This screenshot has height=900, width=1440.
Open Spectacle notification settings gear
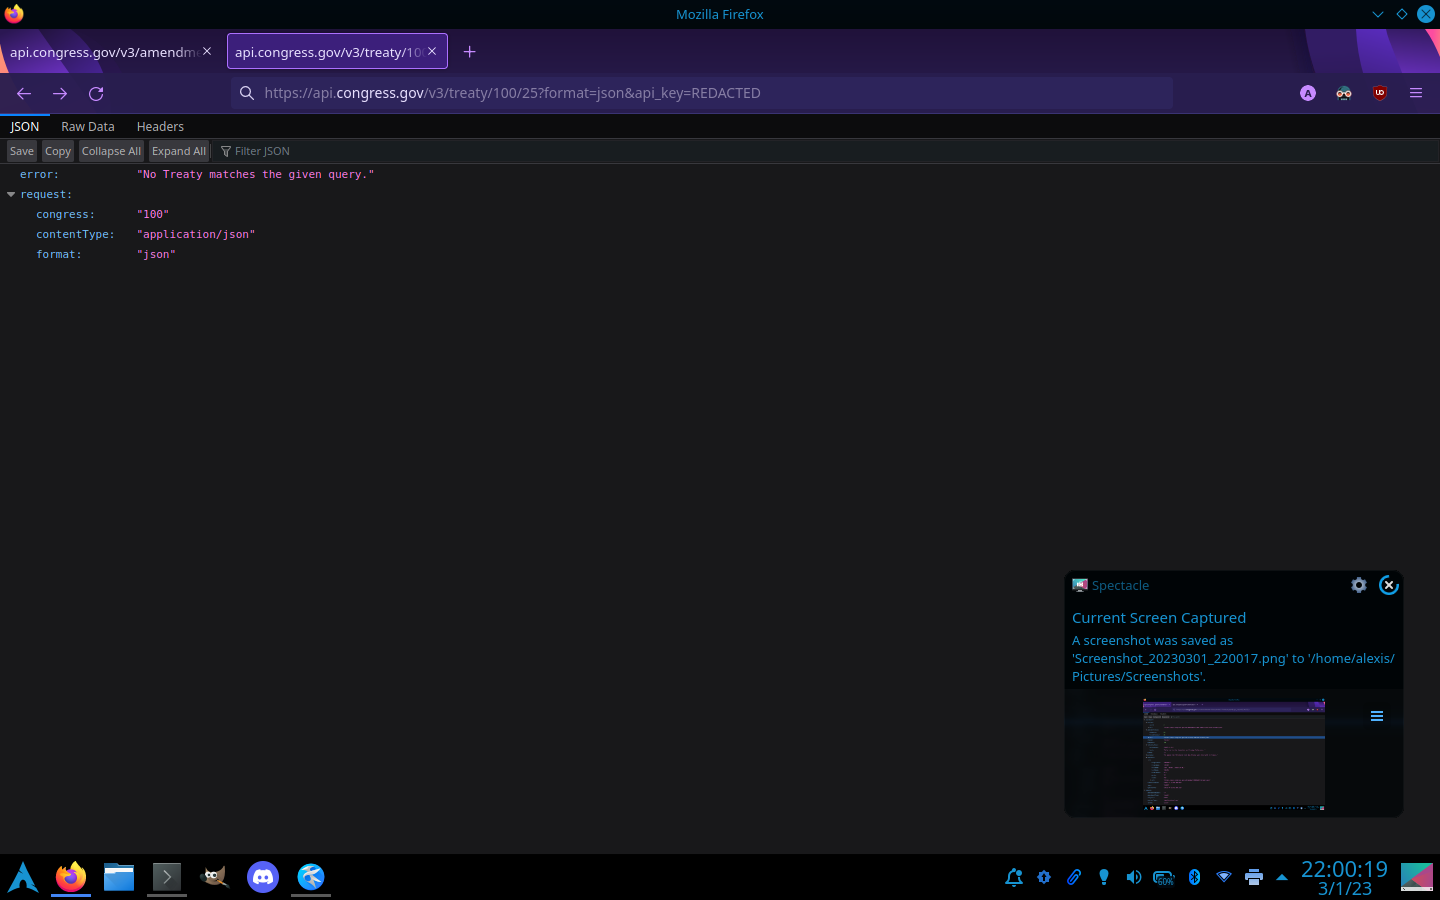pyautogui.click(x=1358, y=585)
